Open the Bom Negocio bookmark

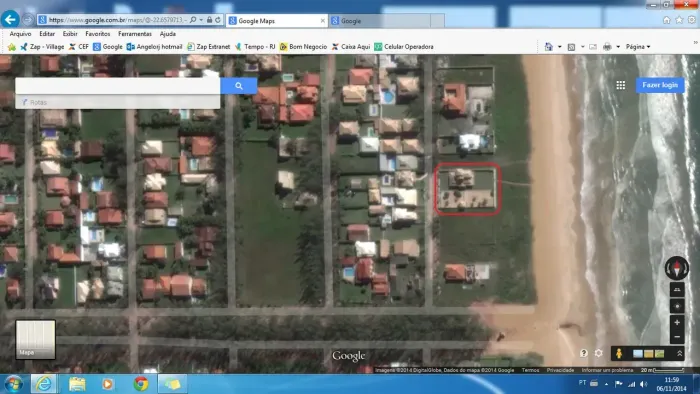(303, 47)
